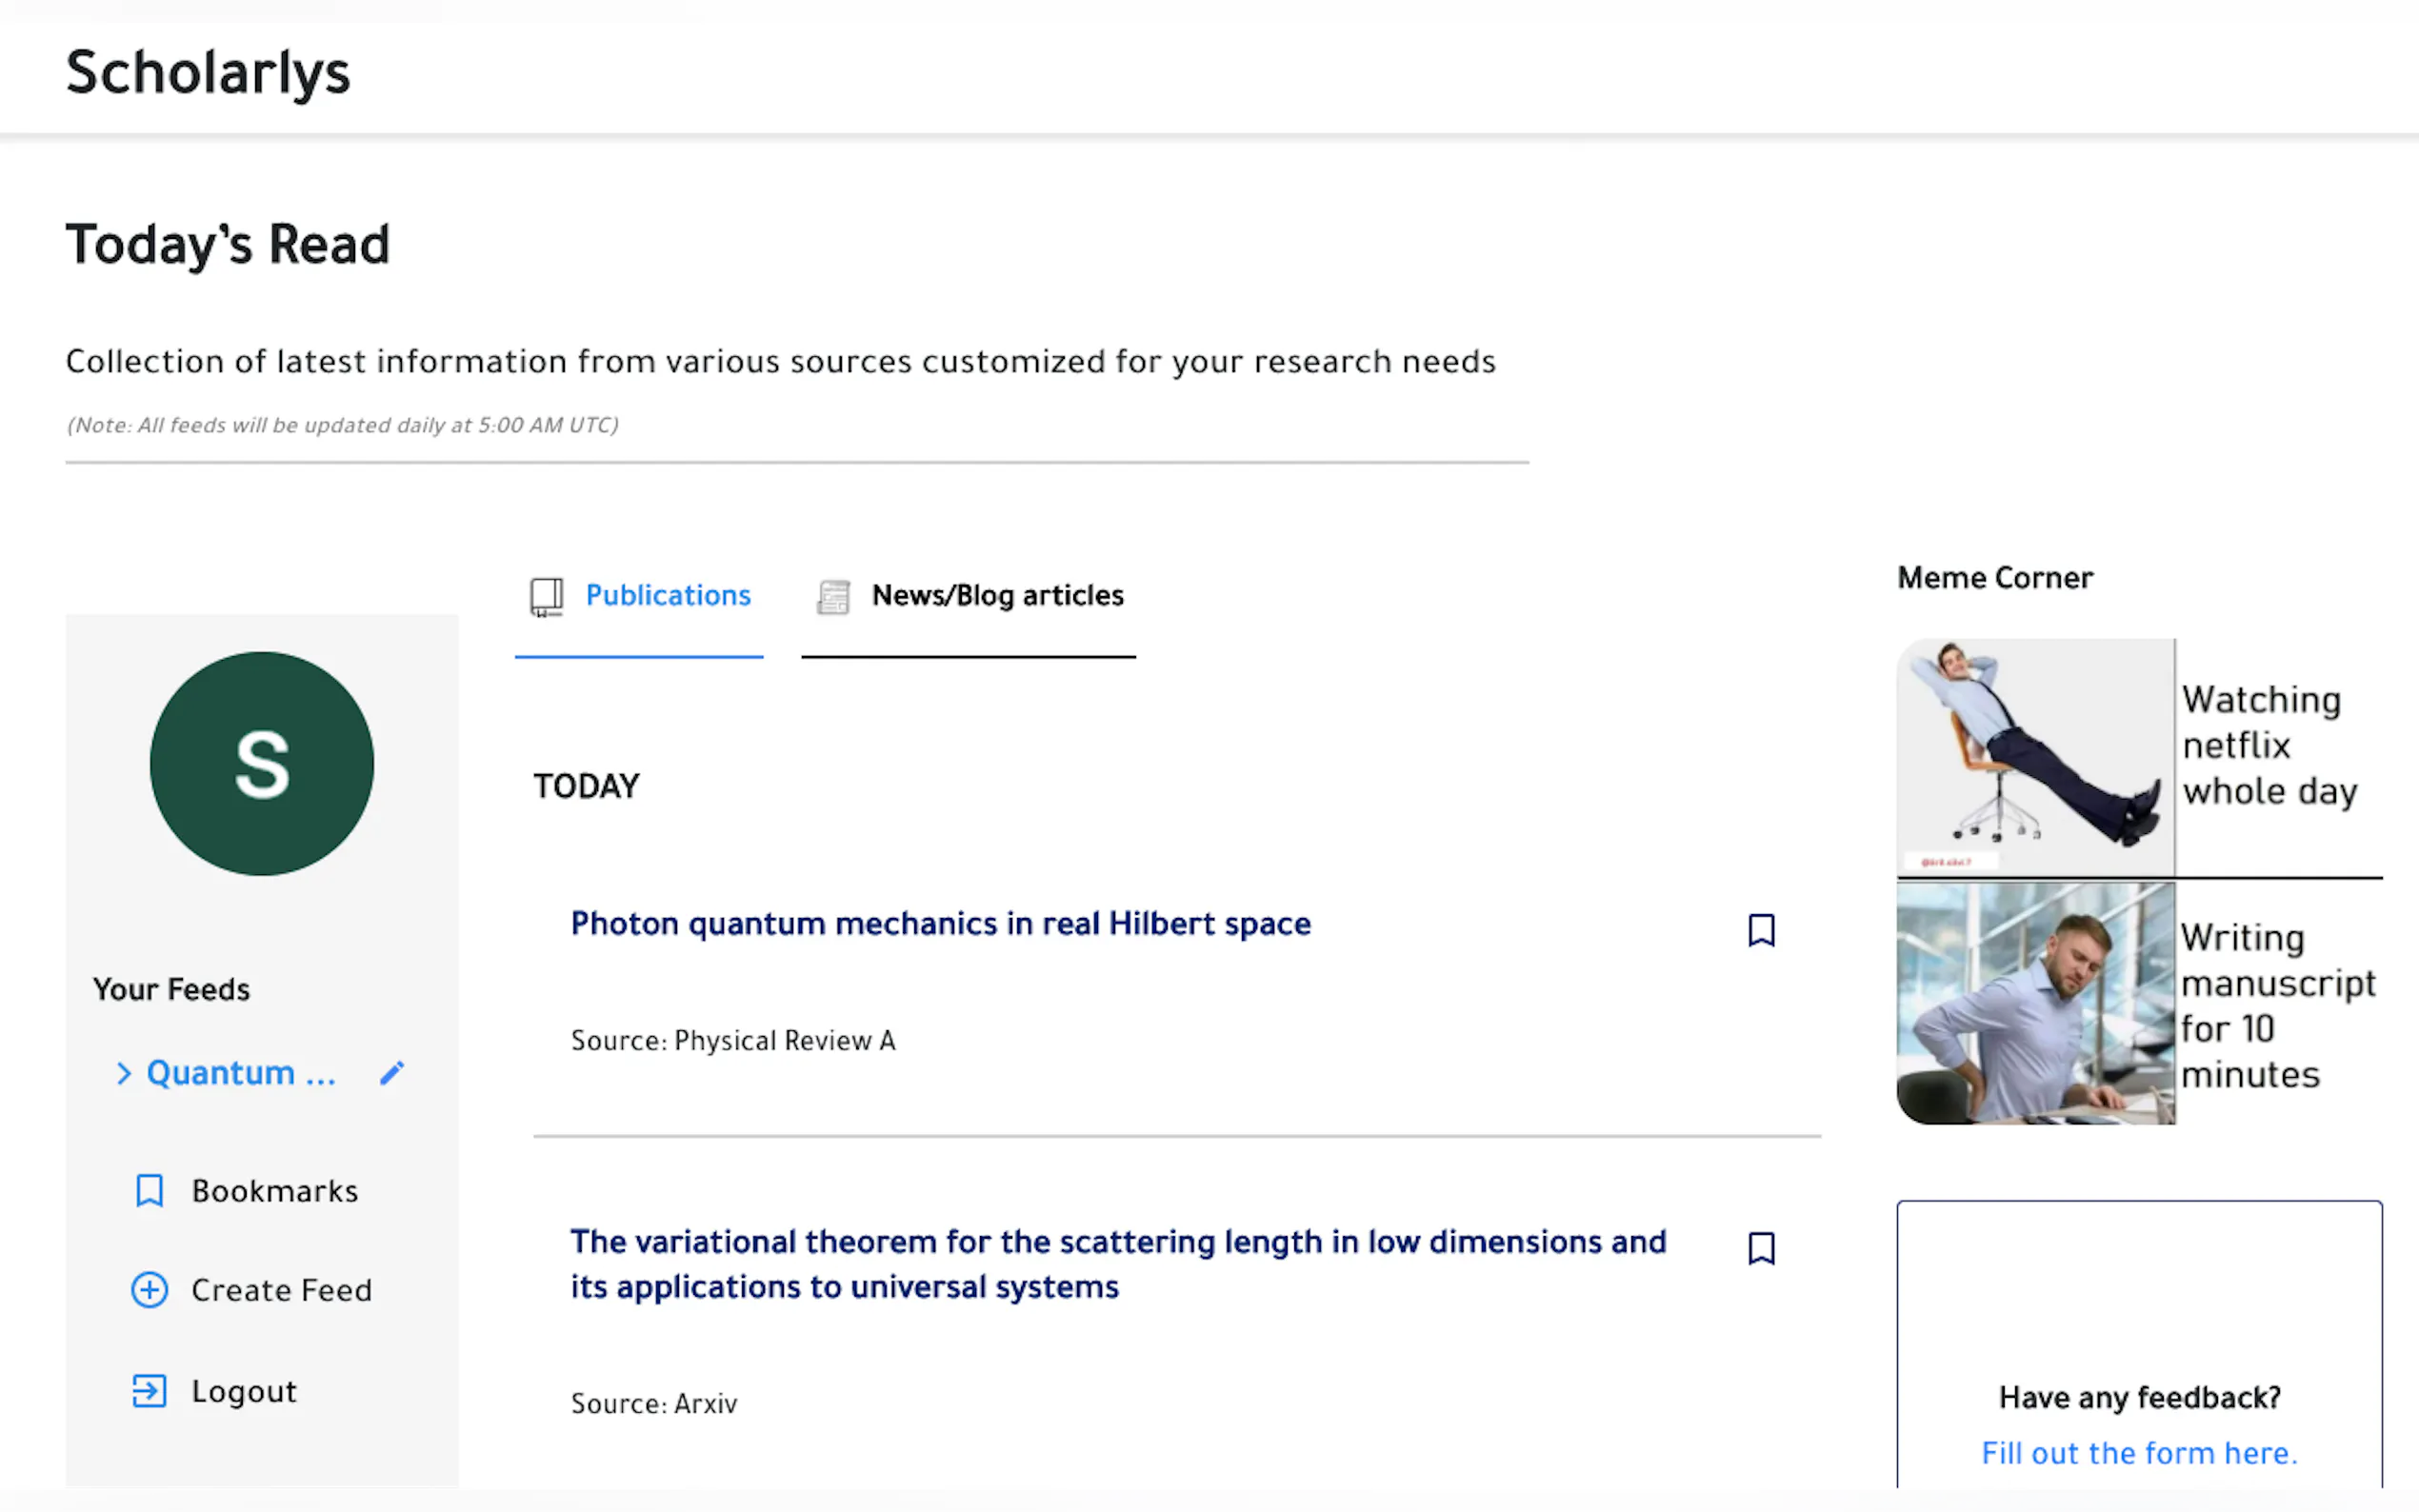Click the Create Feed plus icon
The image size is (2419, 1512).
pos(149,1290)
